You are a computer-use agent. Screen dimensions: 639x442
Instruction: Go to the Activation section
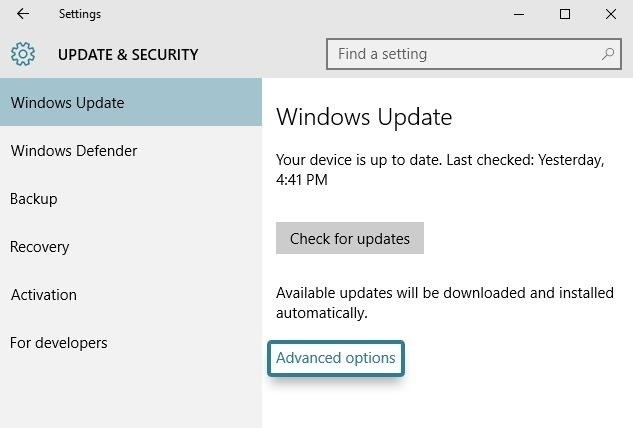coord(44,295)
